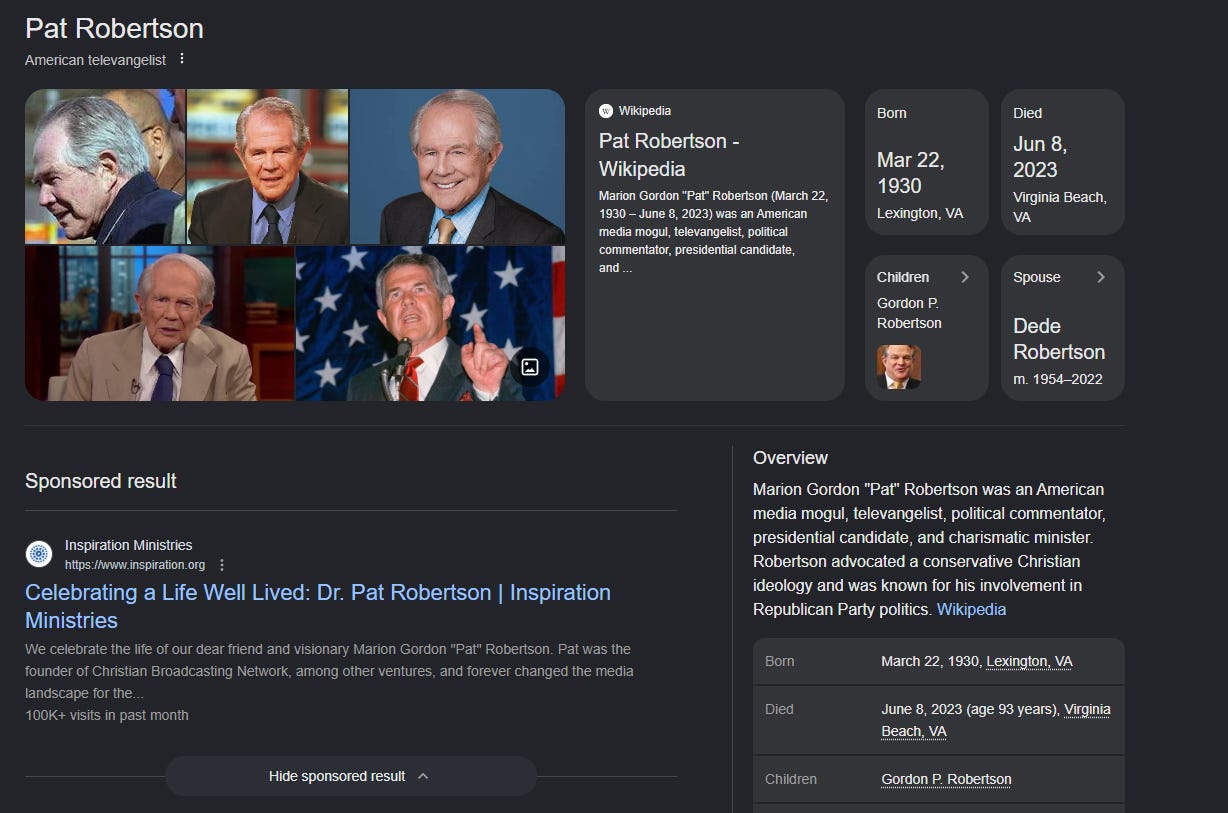This screenshot has width=1228, height=813.
Task: Click the Wikipedia logo icon in card
Action: point(605,111)
